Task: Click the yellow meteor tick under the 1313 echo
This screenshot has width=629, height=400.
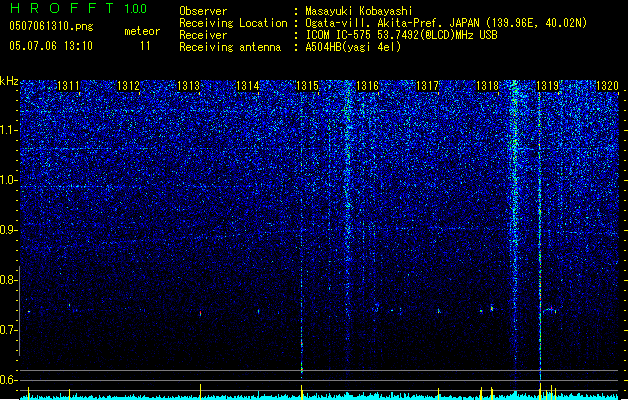Action: tap(201, 392)
